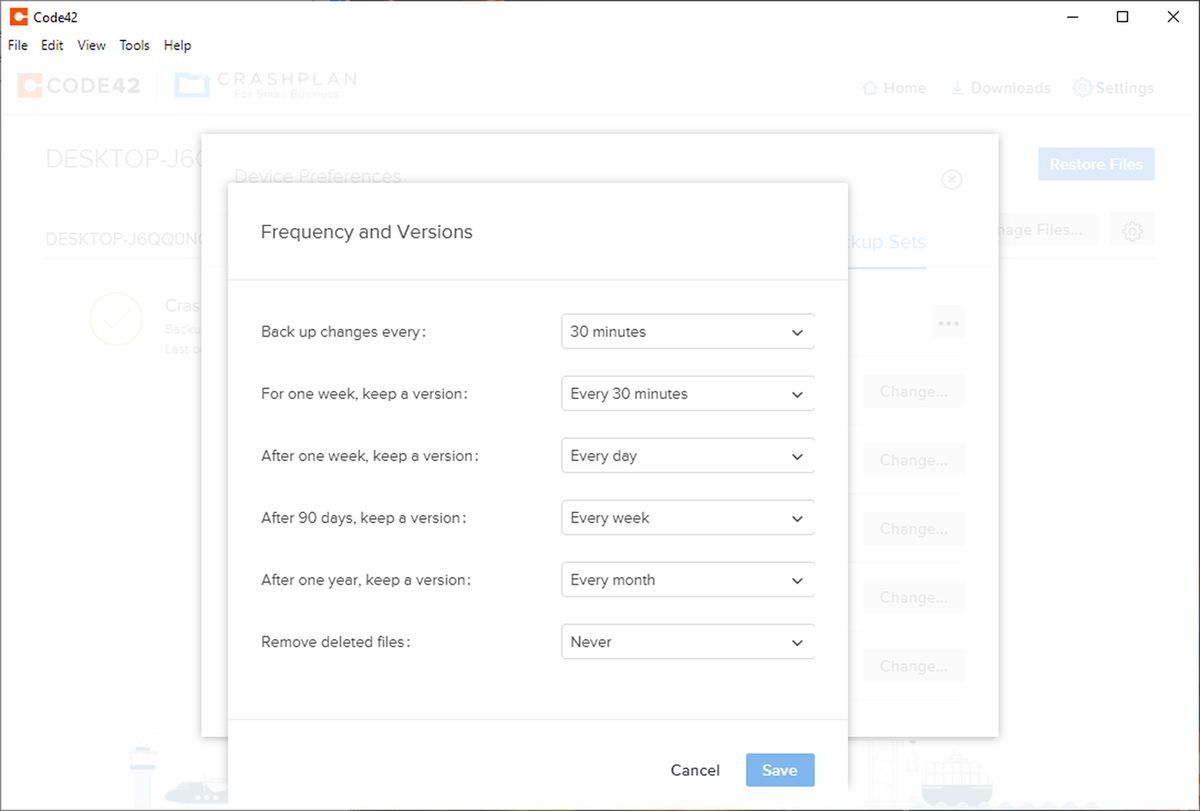Open the After one week version dropdown
1200x811 pixels.
[x=687, y=455]
